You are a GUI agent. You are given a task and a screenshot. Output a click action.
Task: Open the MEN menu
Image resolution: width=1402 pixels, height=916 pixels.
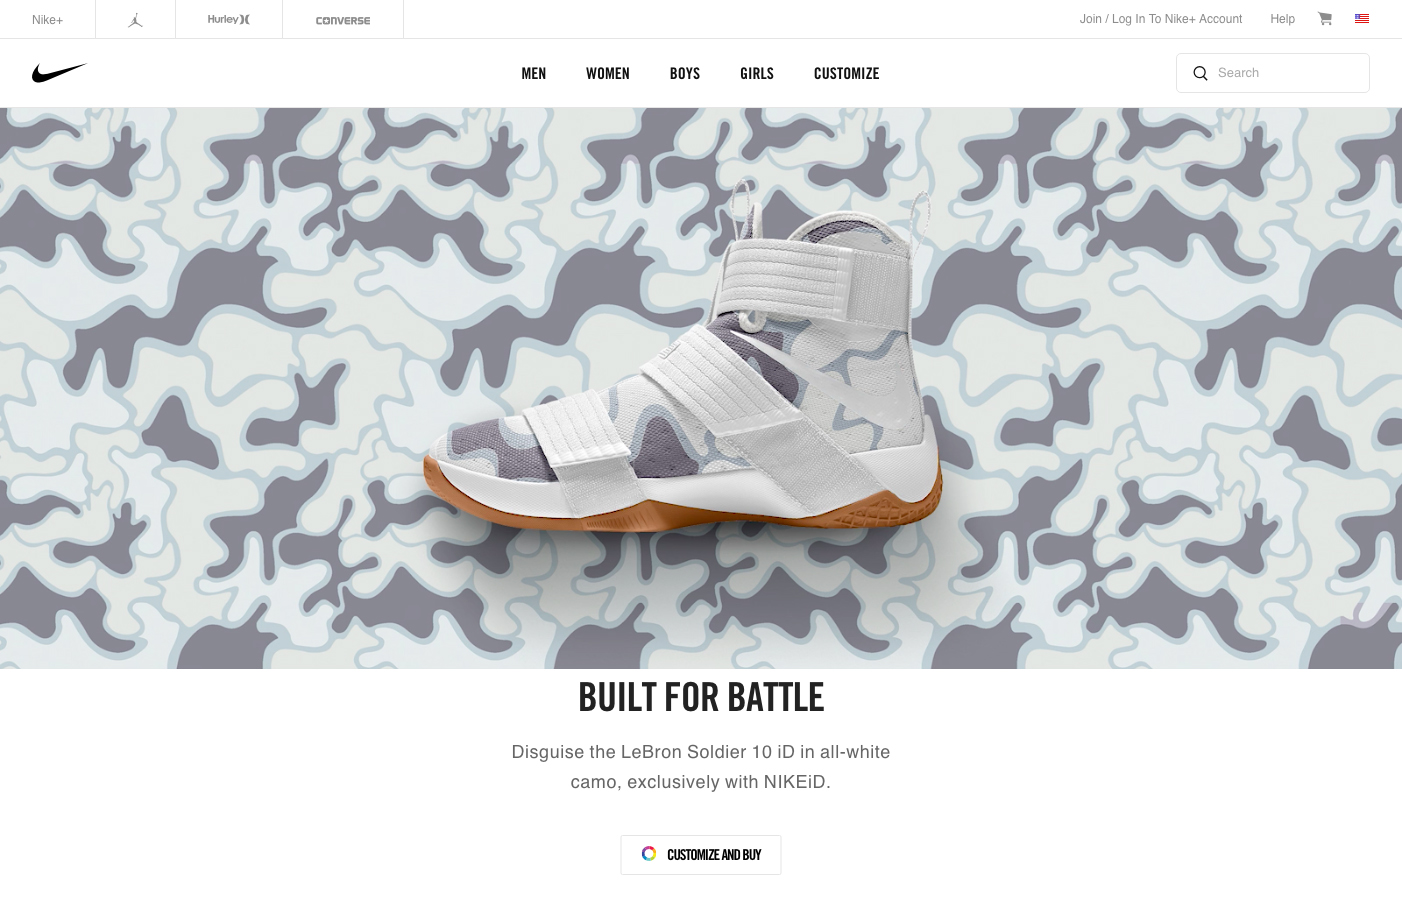tap(534, 73)
